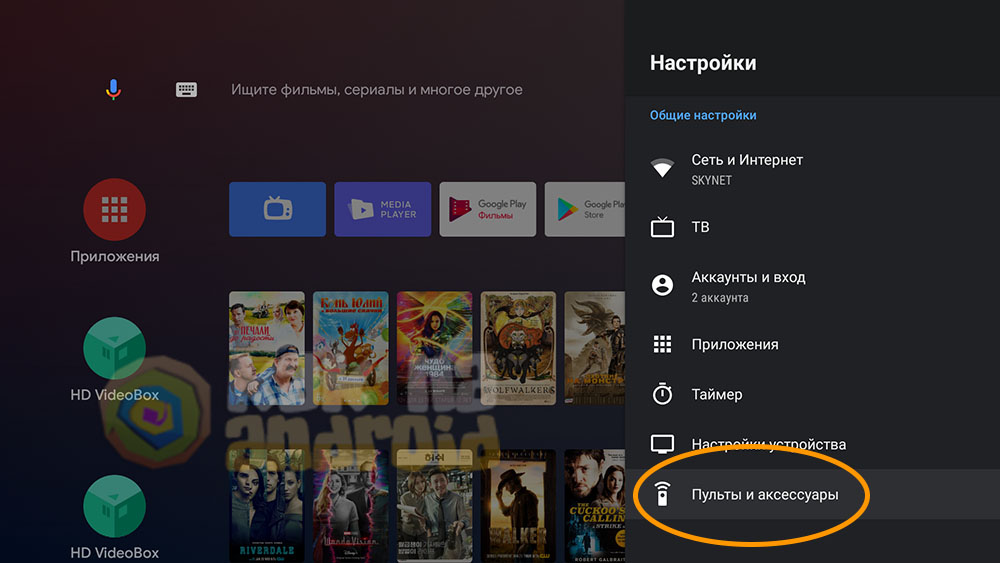The height and width of the screenshot is (563, 1000).
Task: Activate the voice search microphone icon
Action: tap(114, 89)
